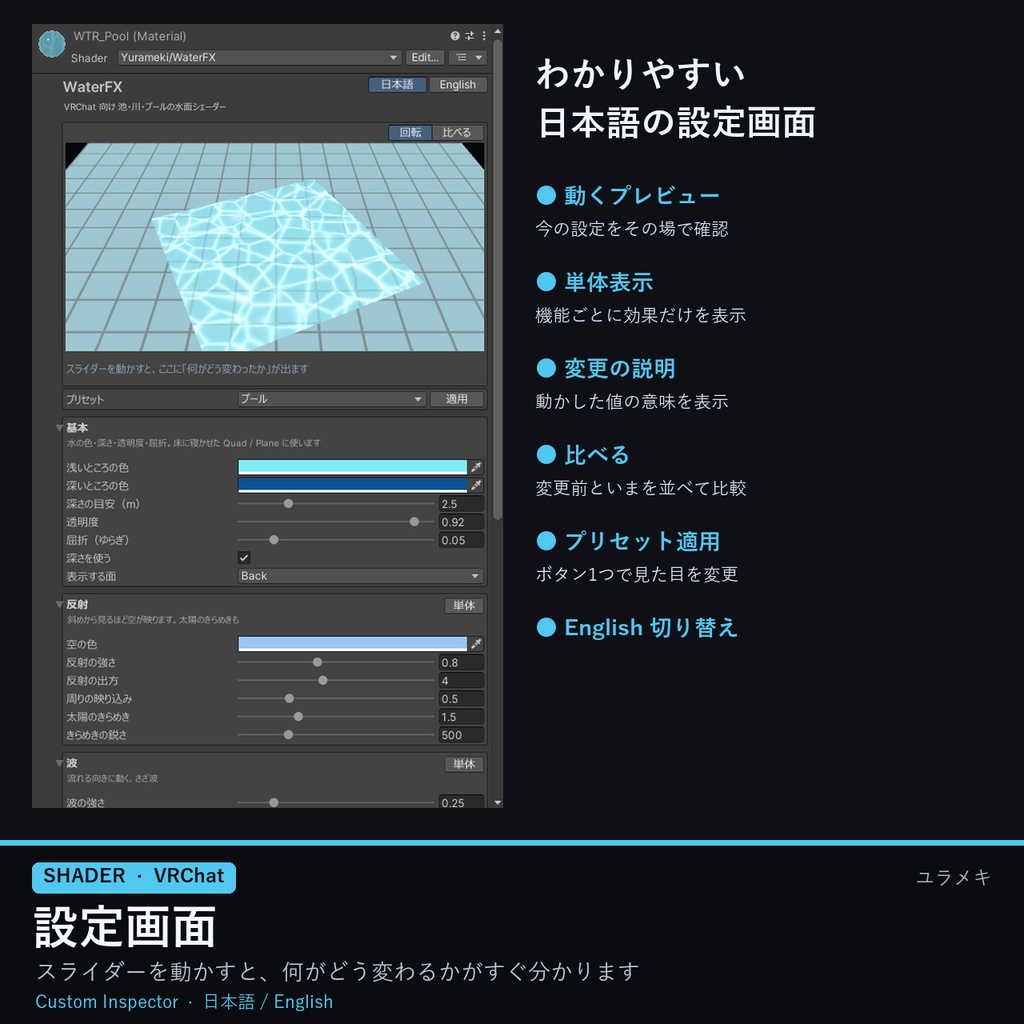Click the 透明度 value field 0.92
The width and height of the screenshot is (1024, 1024).
pyautogui.click(x=461, y=522)
